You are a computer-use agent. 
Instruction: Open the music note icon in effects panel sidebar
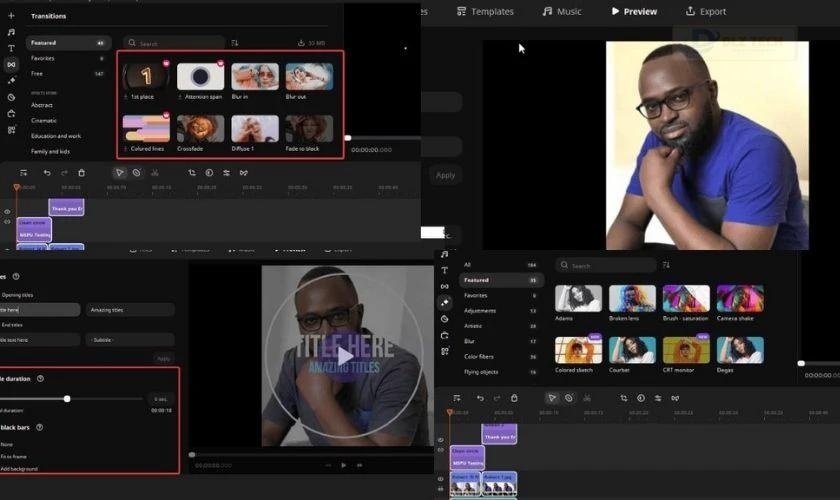click(445, 254)
